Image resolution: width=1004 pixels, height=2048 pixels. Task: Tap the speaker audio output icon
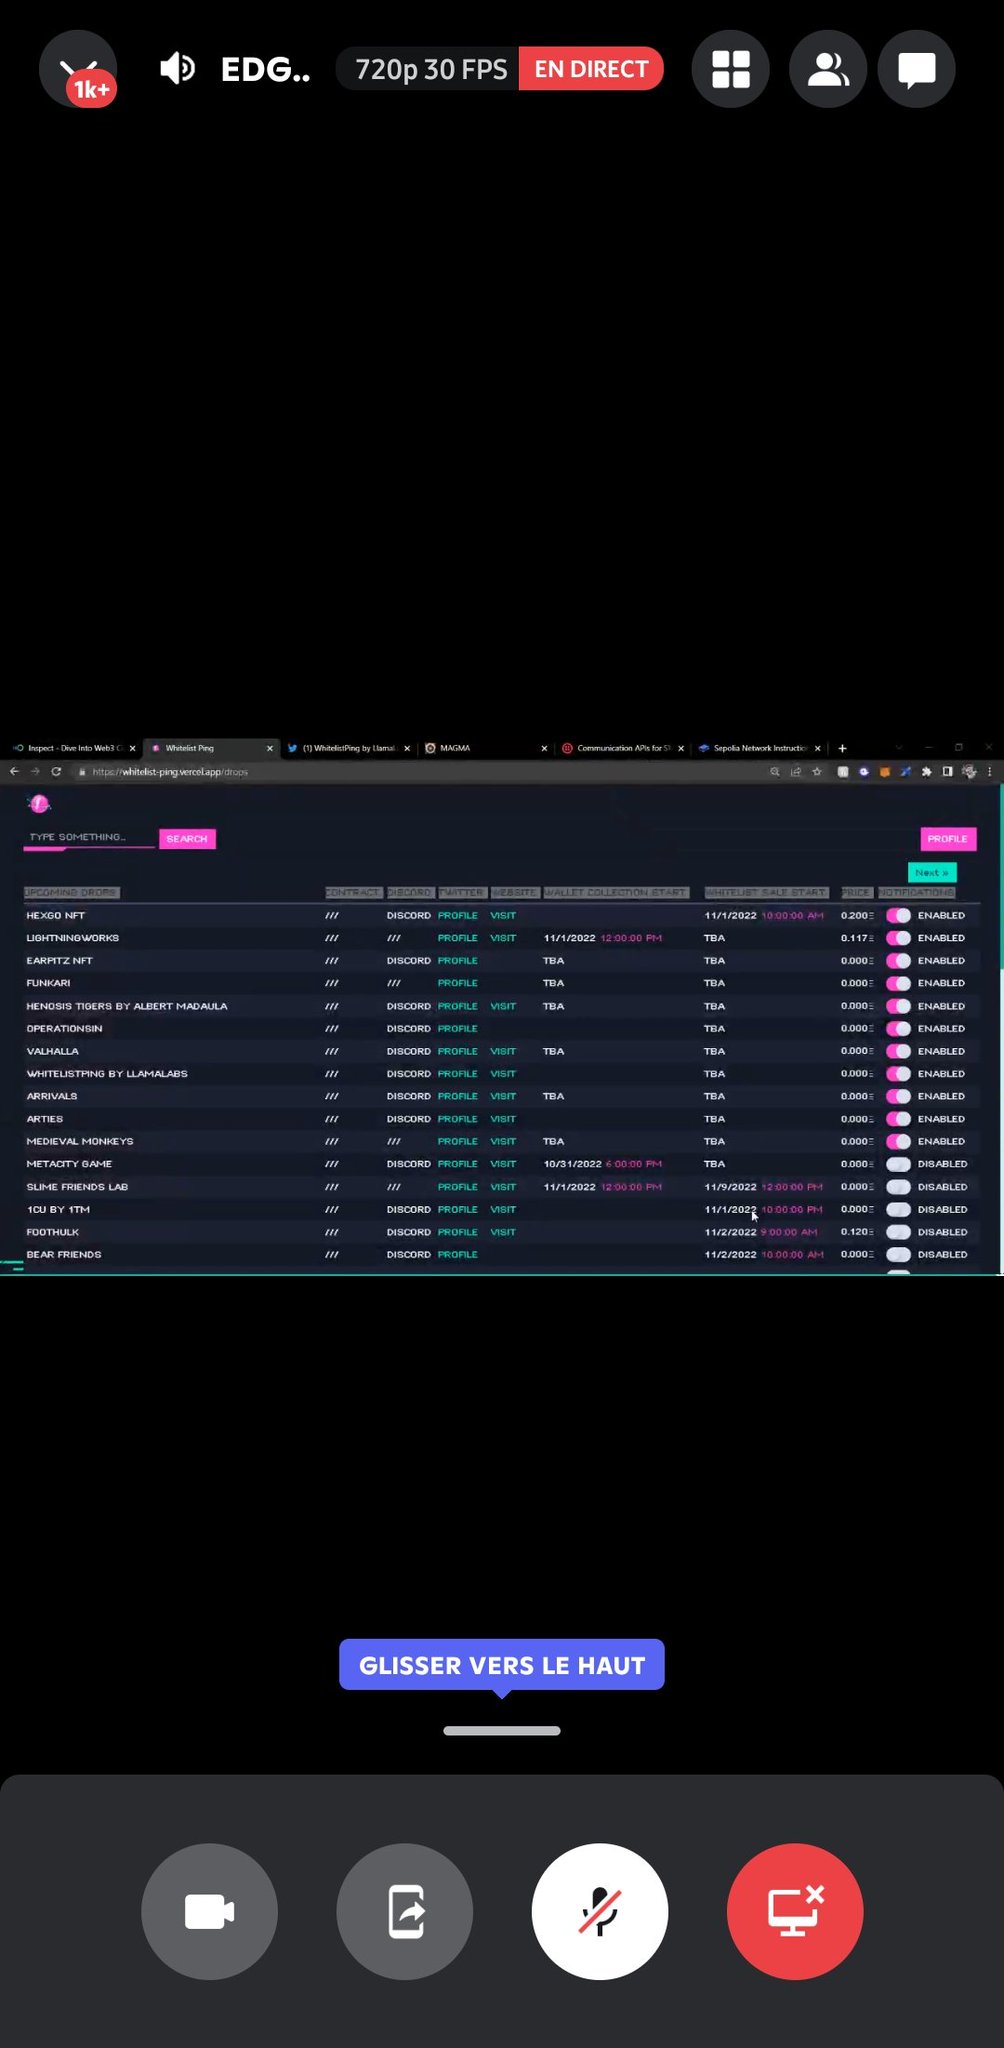click(177, 69)
